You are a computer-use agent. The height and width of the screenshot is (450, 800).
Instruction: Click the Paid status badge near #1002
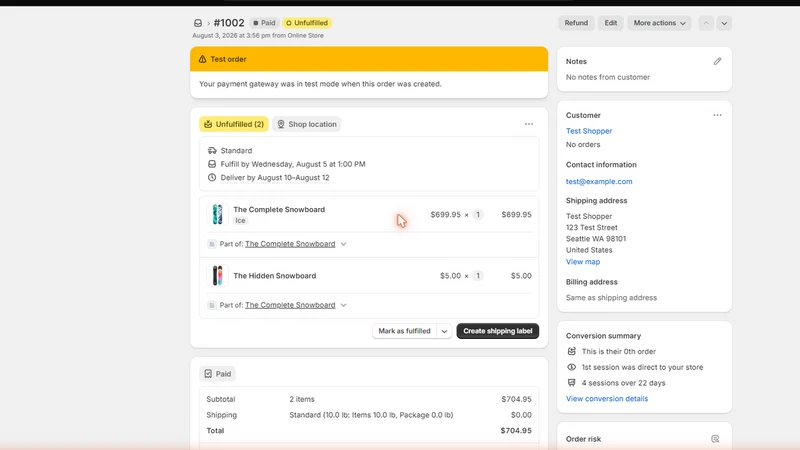pyautogui.click(x=264, y=23)
